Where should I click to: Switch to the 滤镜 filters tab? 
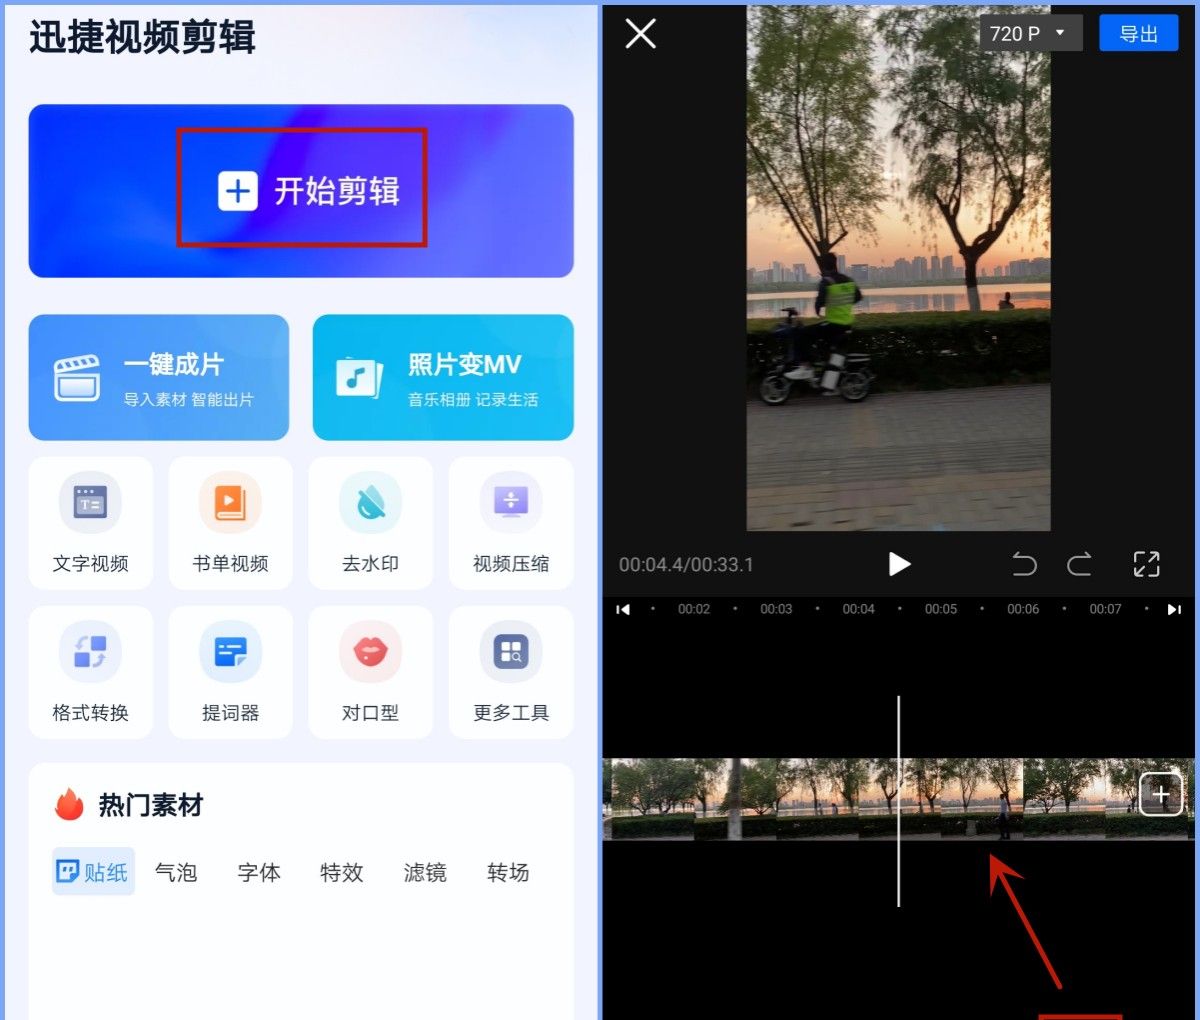tap(424, 872)
